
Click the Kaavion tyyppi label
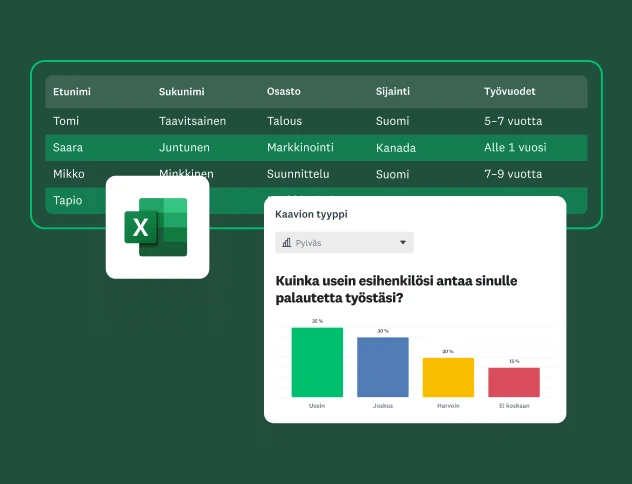311,214
